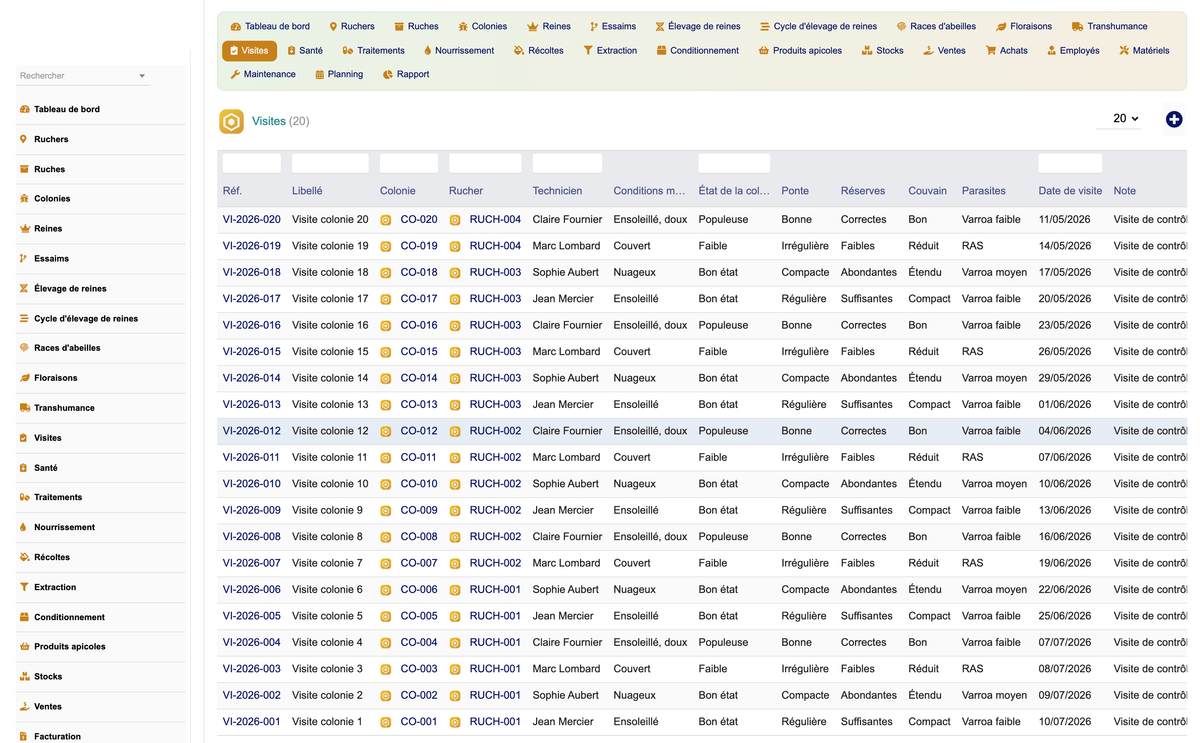Open Planning in top navigation
This screenshot has width=1200, height=743.
pyautogui.click(x=339, y=74)
